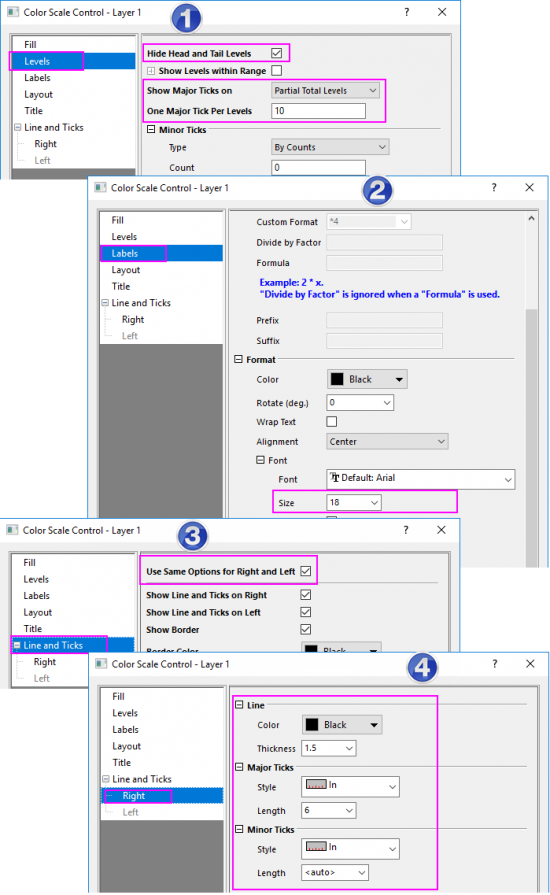Select Right under Line and Ticks in dialog 4
The image size is (550, 895).
click(x=134, y=795)
